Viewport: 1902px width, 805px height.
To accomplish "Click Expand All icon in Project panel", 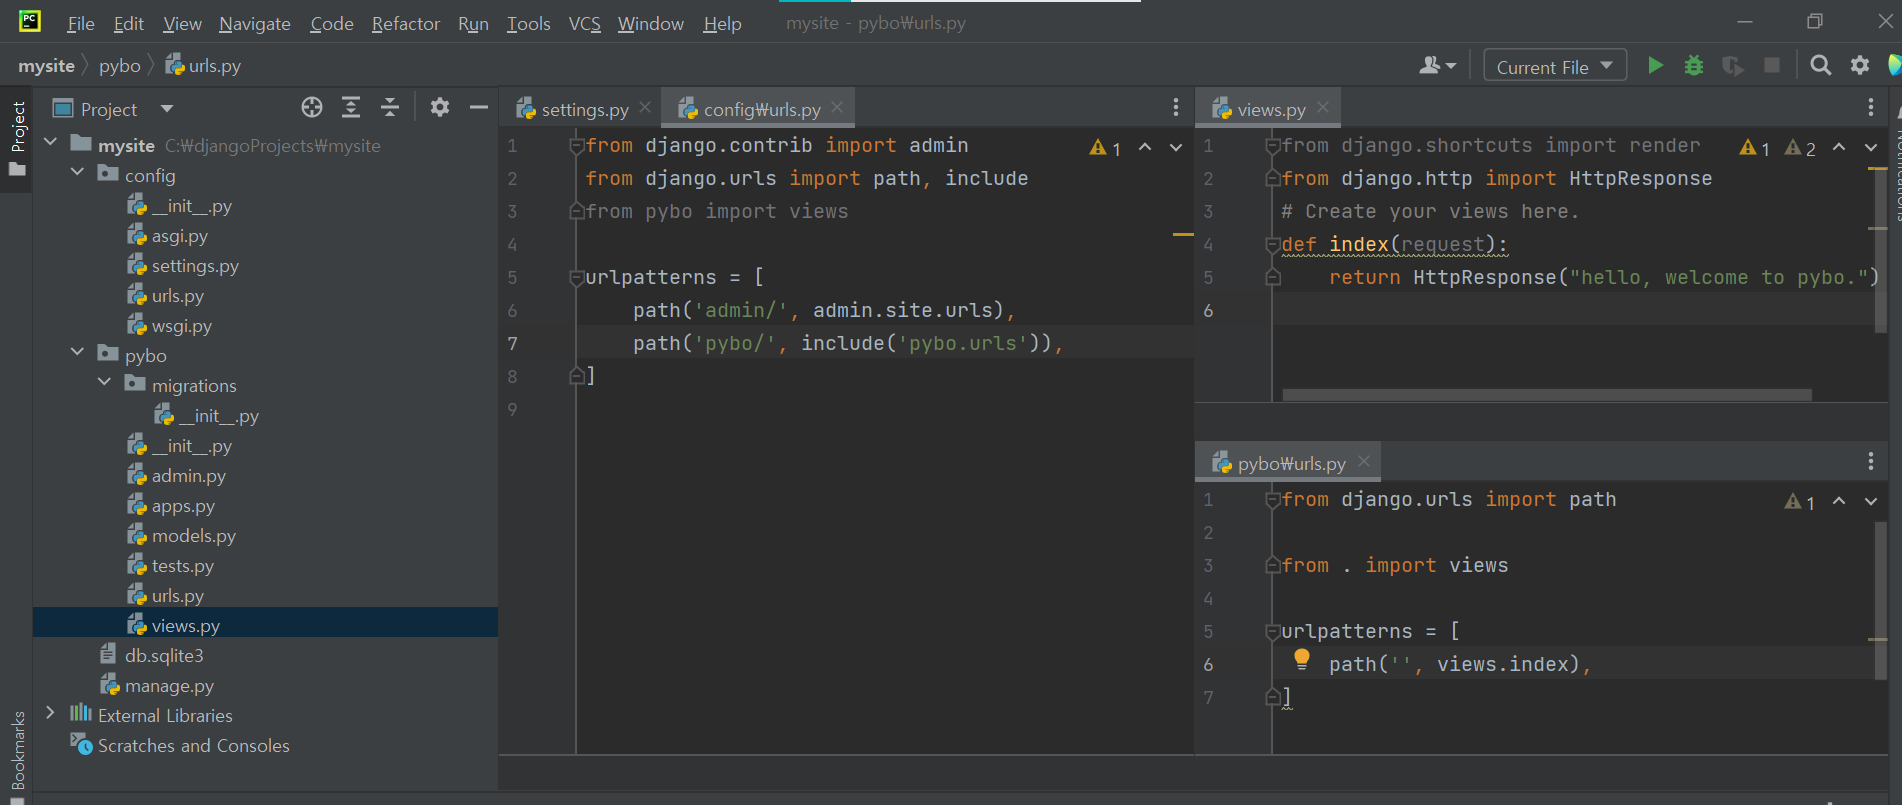I will (351, 107).
